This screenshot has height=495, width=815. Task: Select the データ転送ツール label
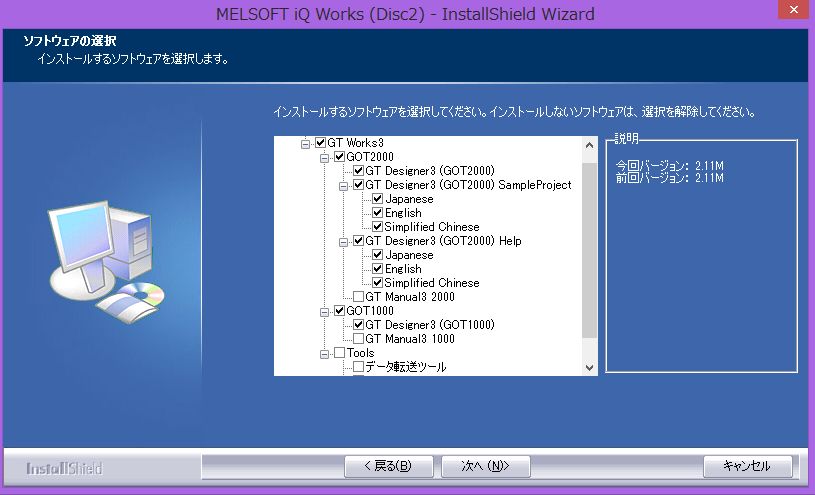click(406, 367)
